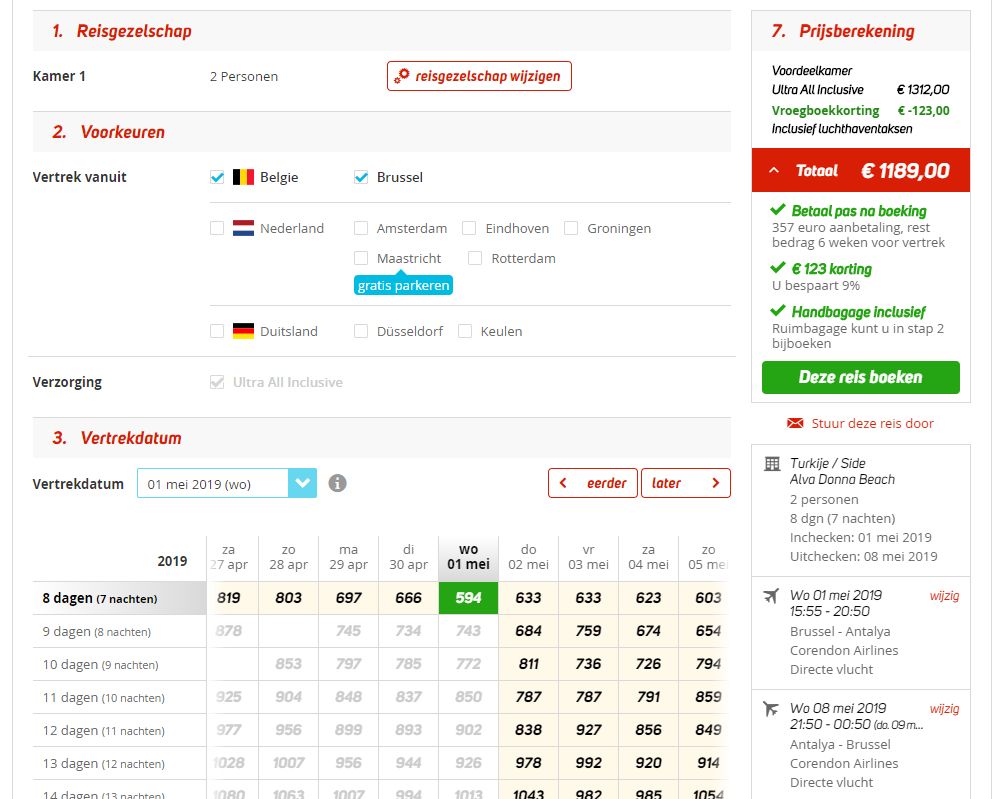
Task: Check the Nederland checkbox
Action: [217, 228]
